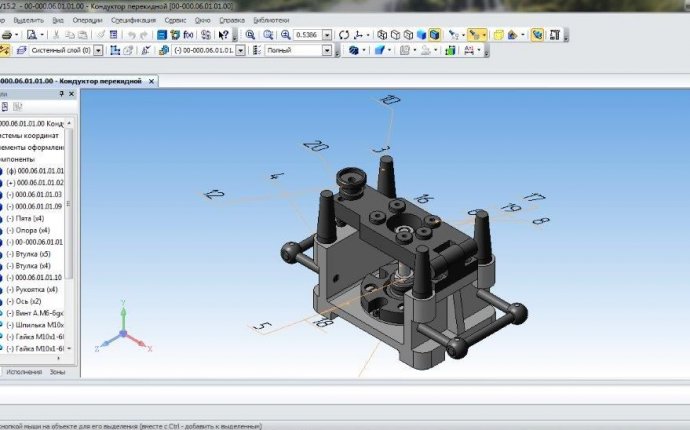Open the print icon dropdown arrow
The image size is (690, 430).
[17, 35]
